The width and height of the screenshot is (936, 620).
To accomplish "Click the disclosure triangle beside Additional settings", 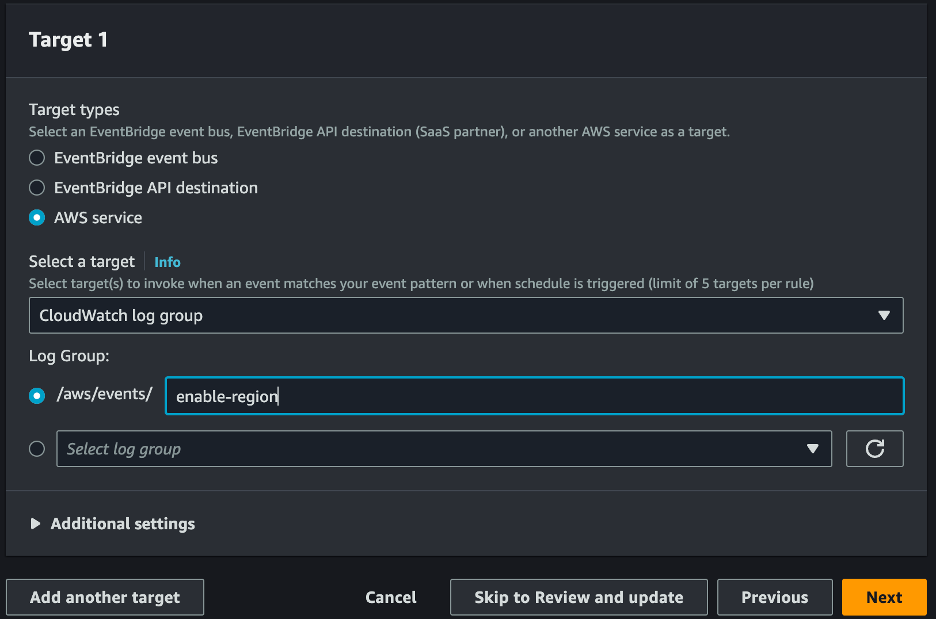I will (x=36, y=523).
